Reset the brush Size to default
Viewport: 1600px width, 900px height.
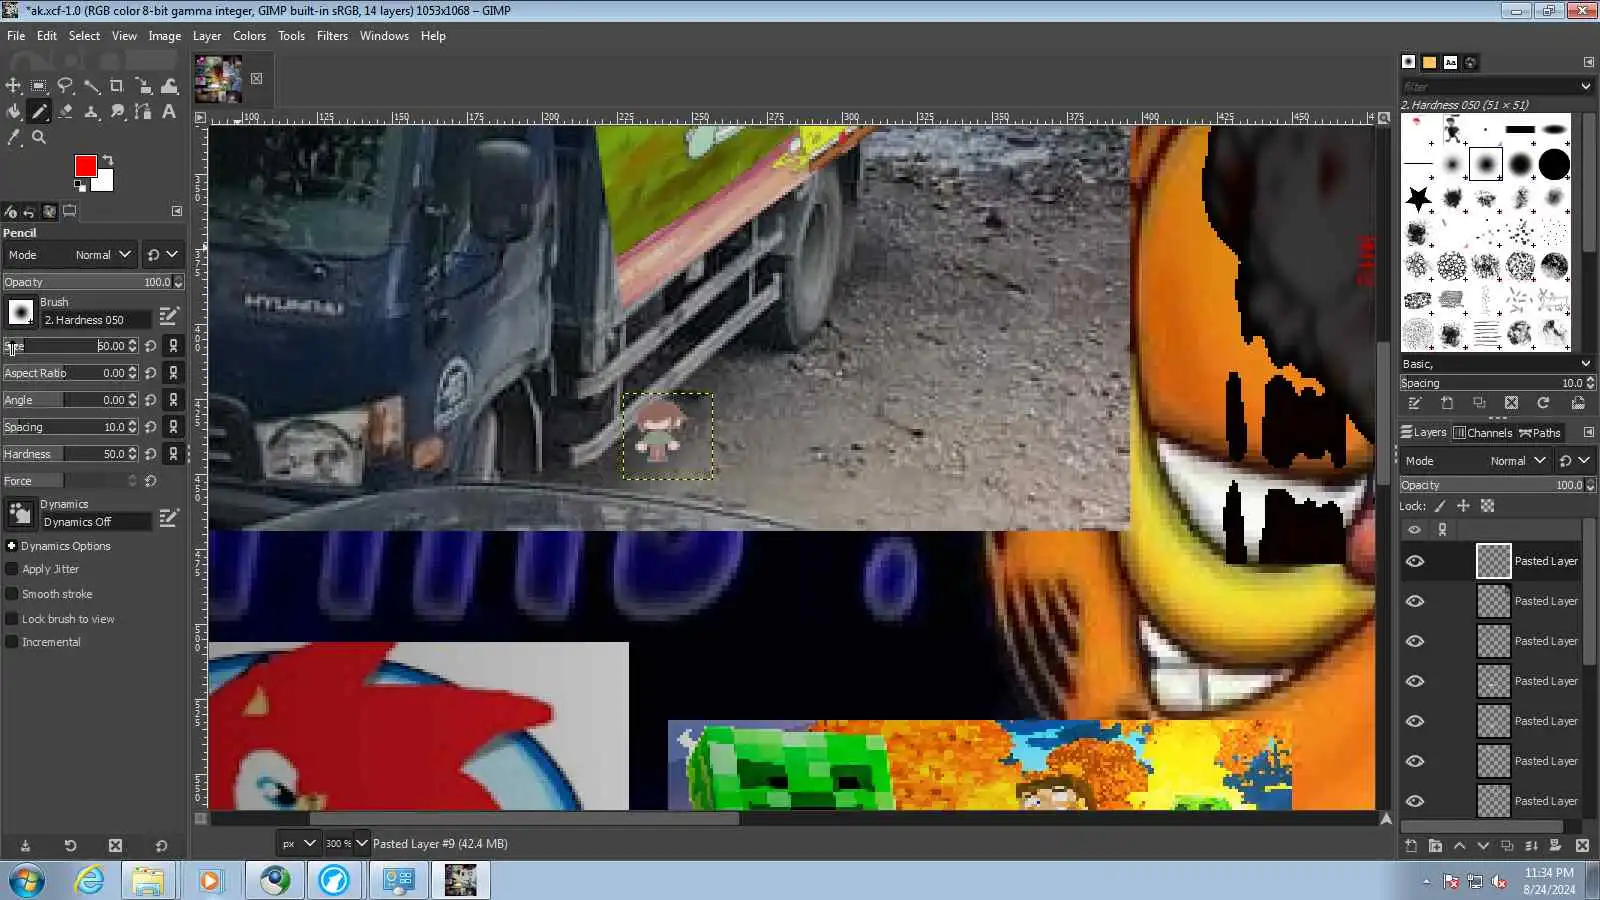(150, 346)
